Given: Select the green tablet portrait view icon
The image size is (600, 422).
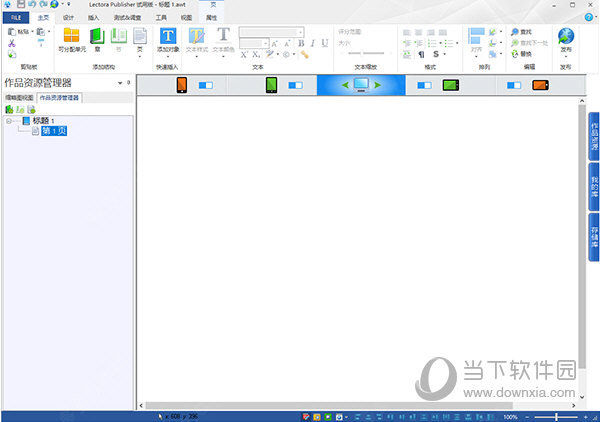Looking at the screenshot, I should [x=271, y=85].
